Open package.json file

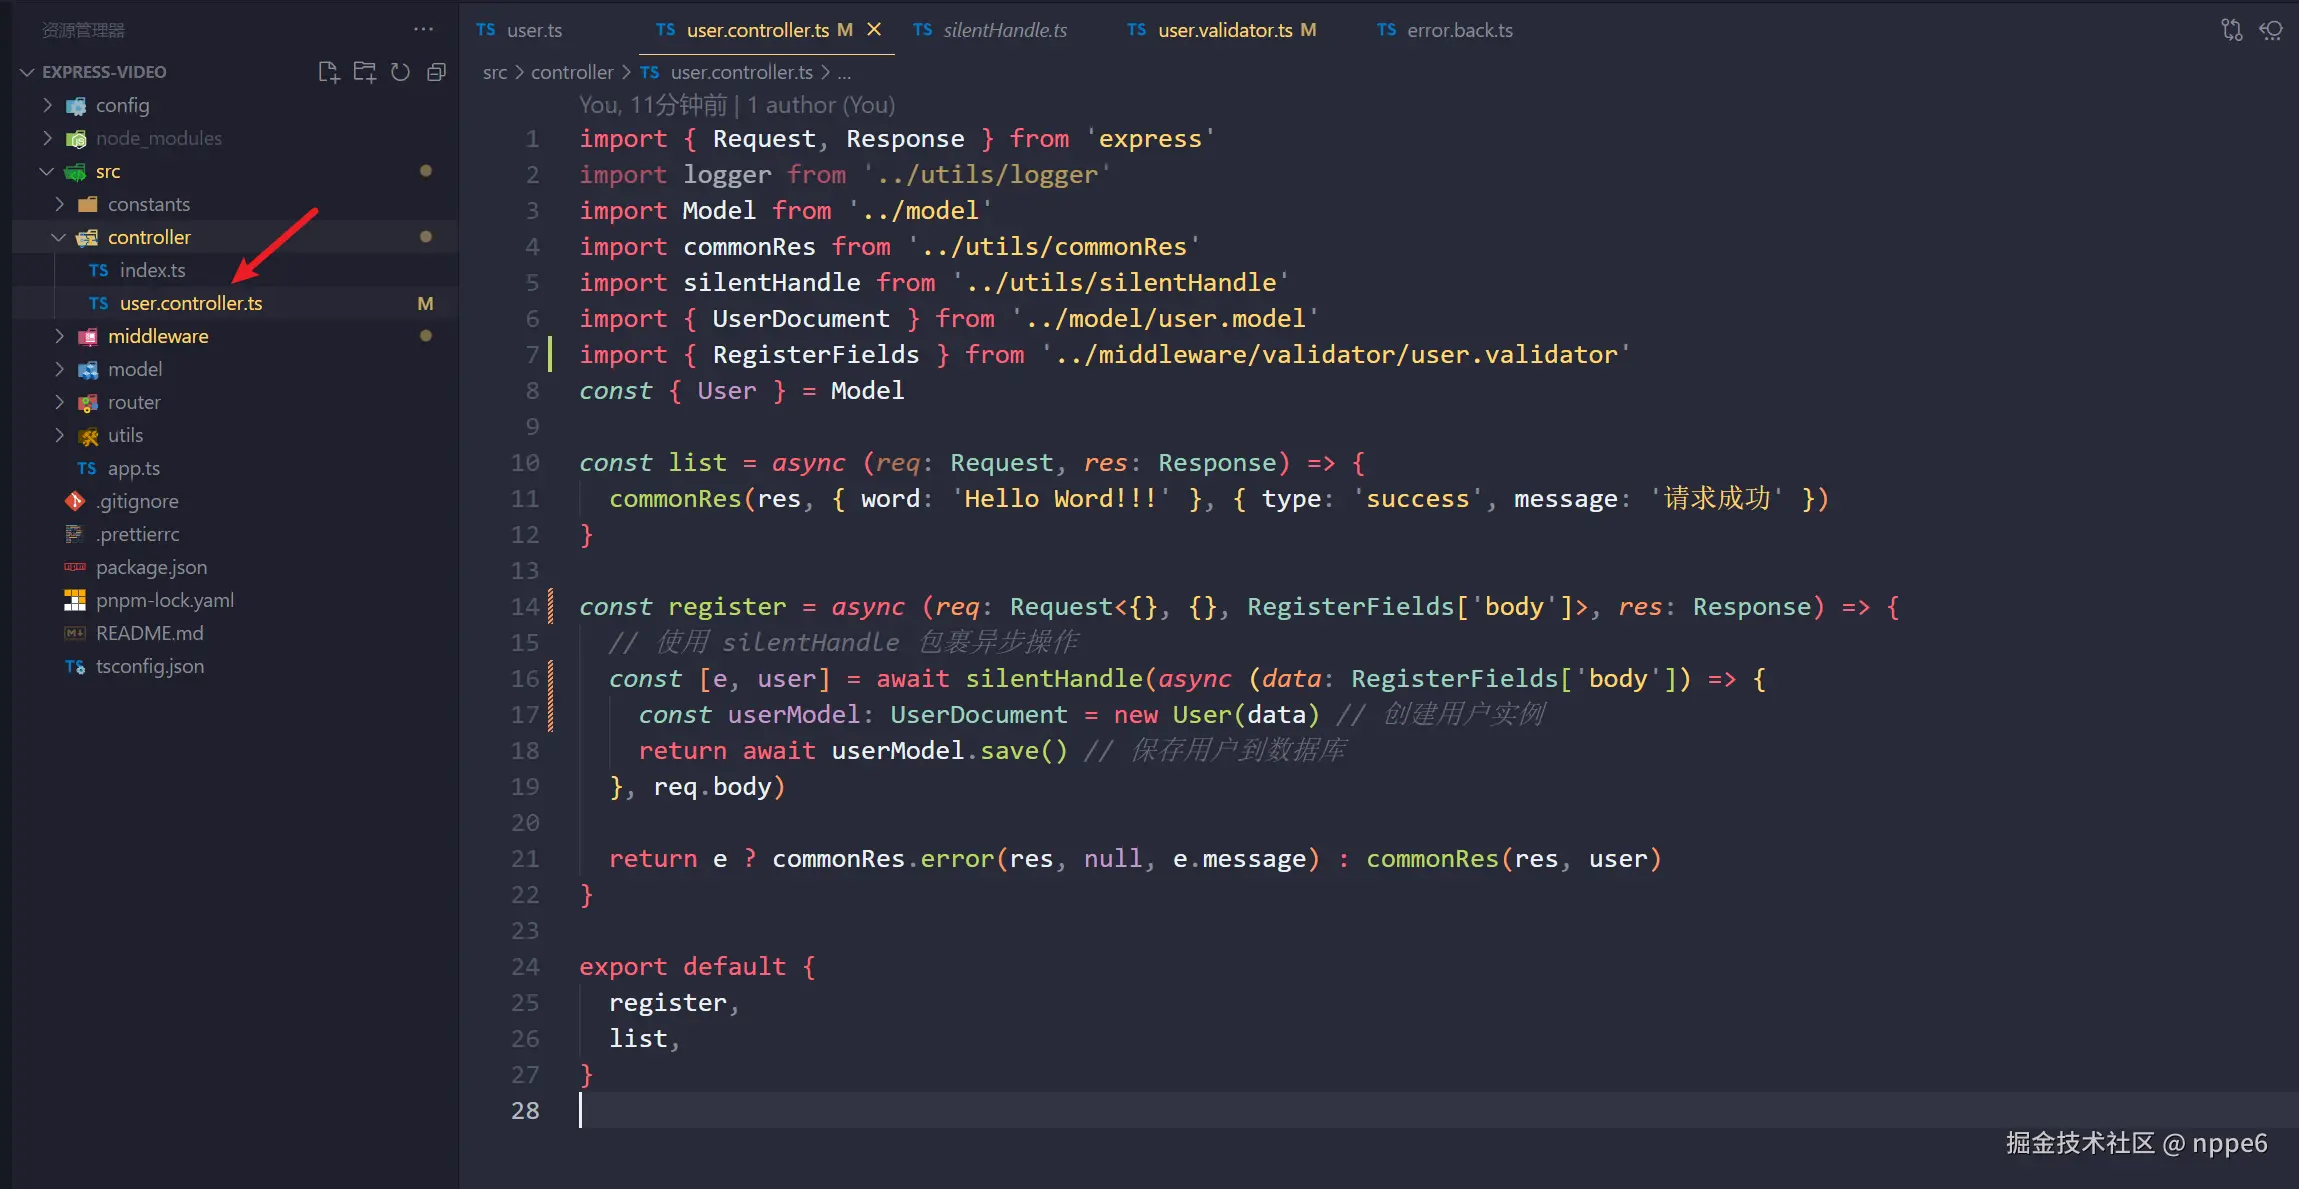(x=151, y=567)
